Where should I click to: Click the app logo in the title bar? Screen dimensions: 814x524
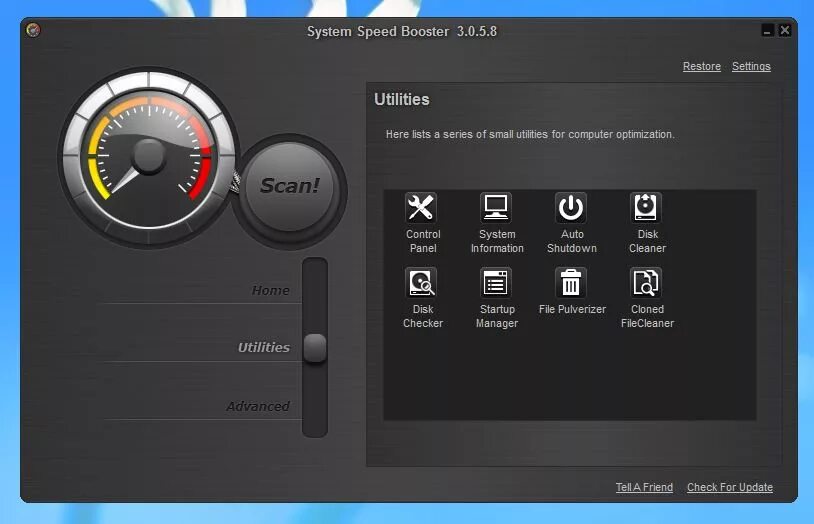pyautogui.click(x=33, y=30)
